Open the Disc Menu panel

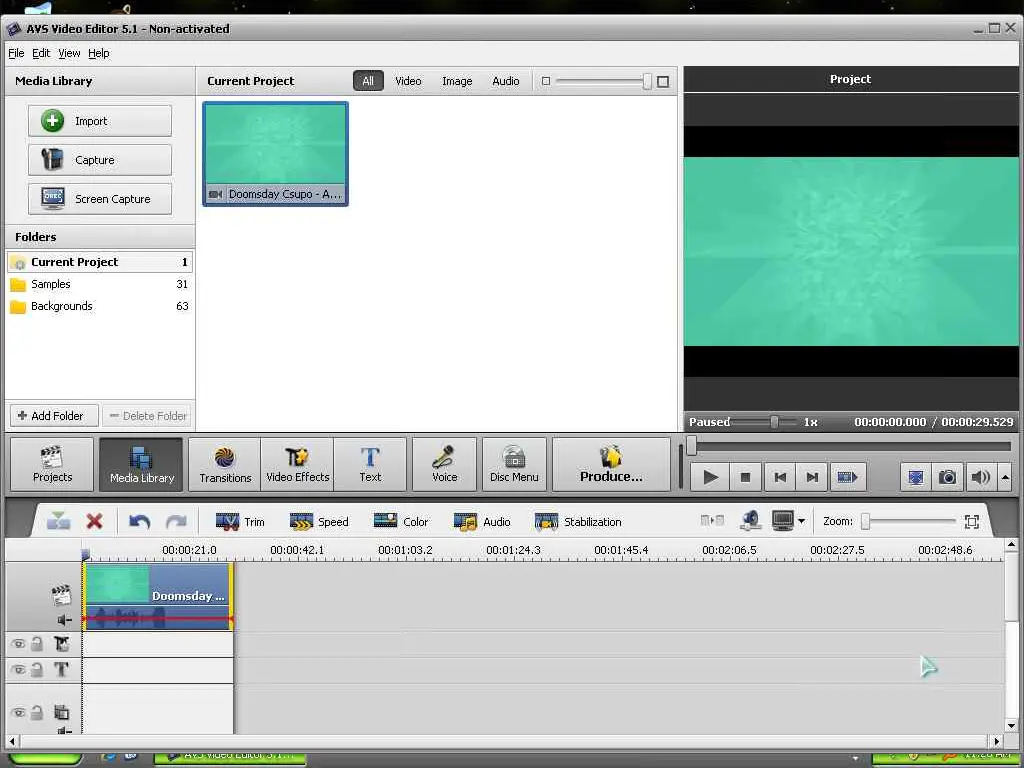[514, 464]
